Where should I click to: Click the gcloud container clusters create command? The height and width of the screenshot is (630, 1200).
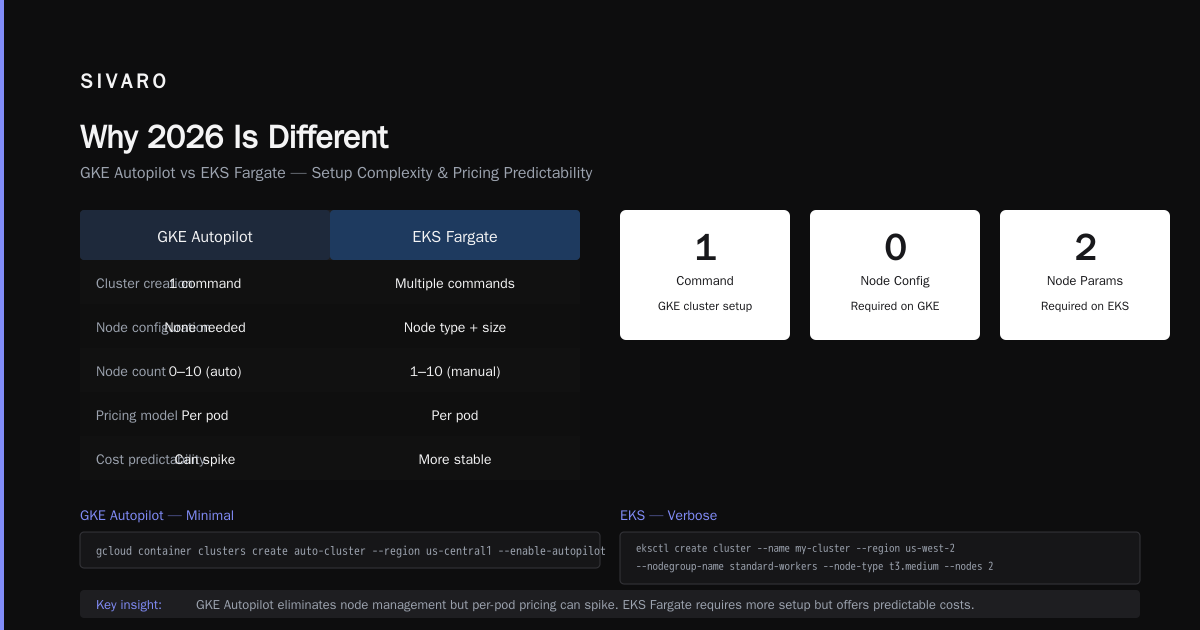click(x=351, y=551)
